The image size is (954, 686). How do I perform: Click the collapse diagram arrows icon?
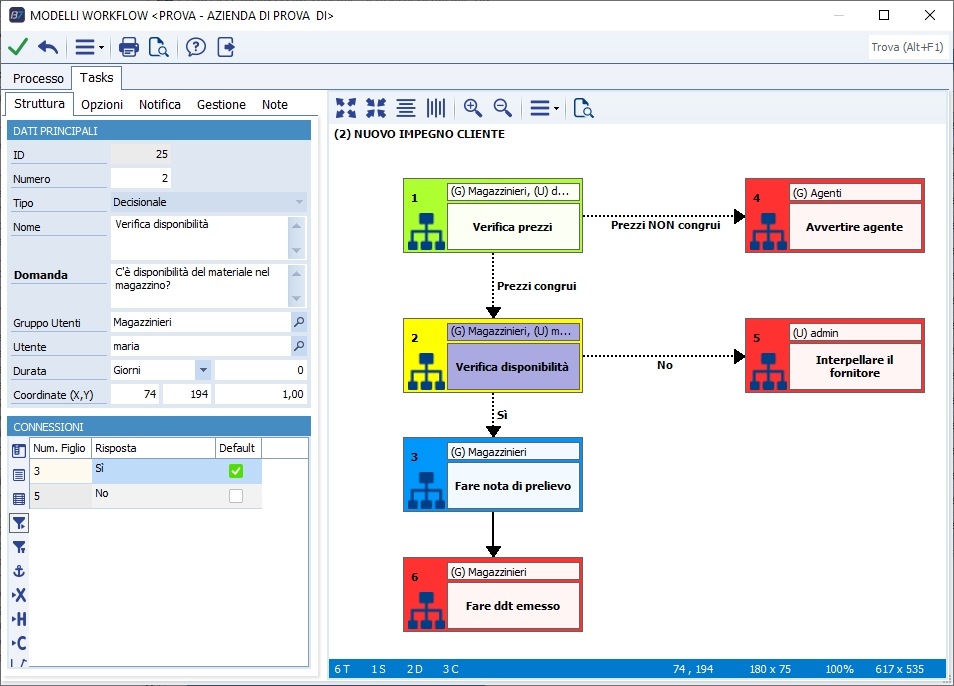(376, 108)
